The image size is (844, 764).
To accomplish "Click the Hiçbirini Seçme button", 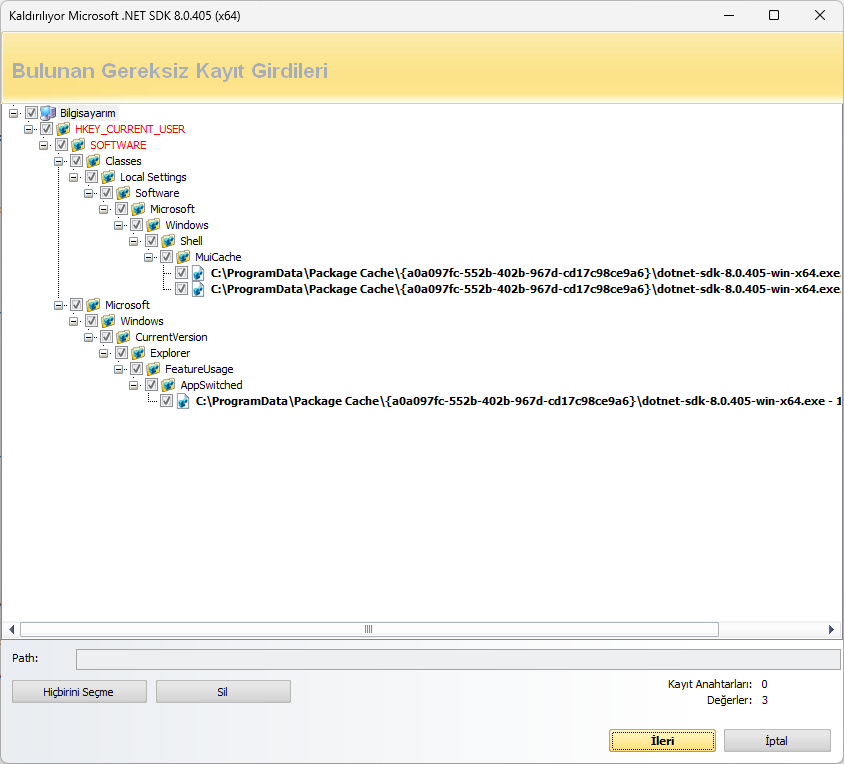I will (79, 692).
